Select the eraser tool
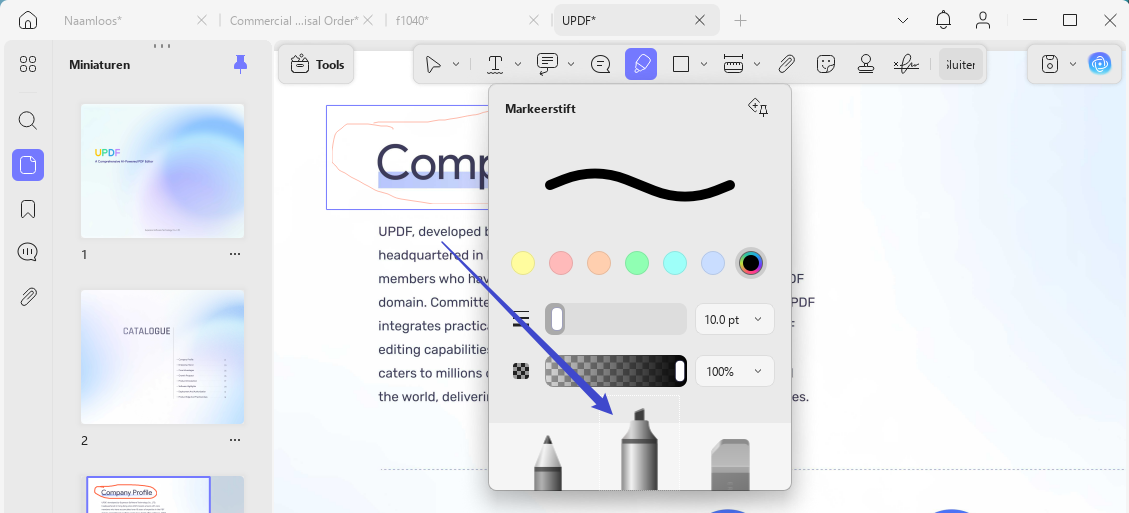 coord(730,464)
